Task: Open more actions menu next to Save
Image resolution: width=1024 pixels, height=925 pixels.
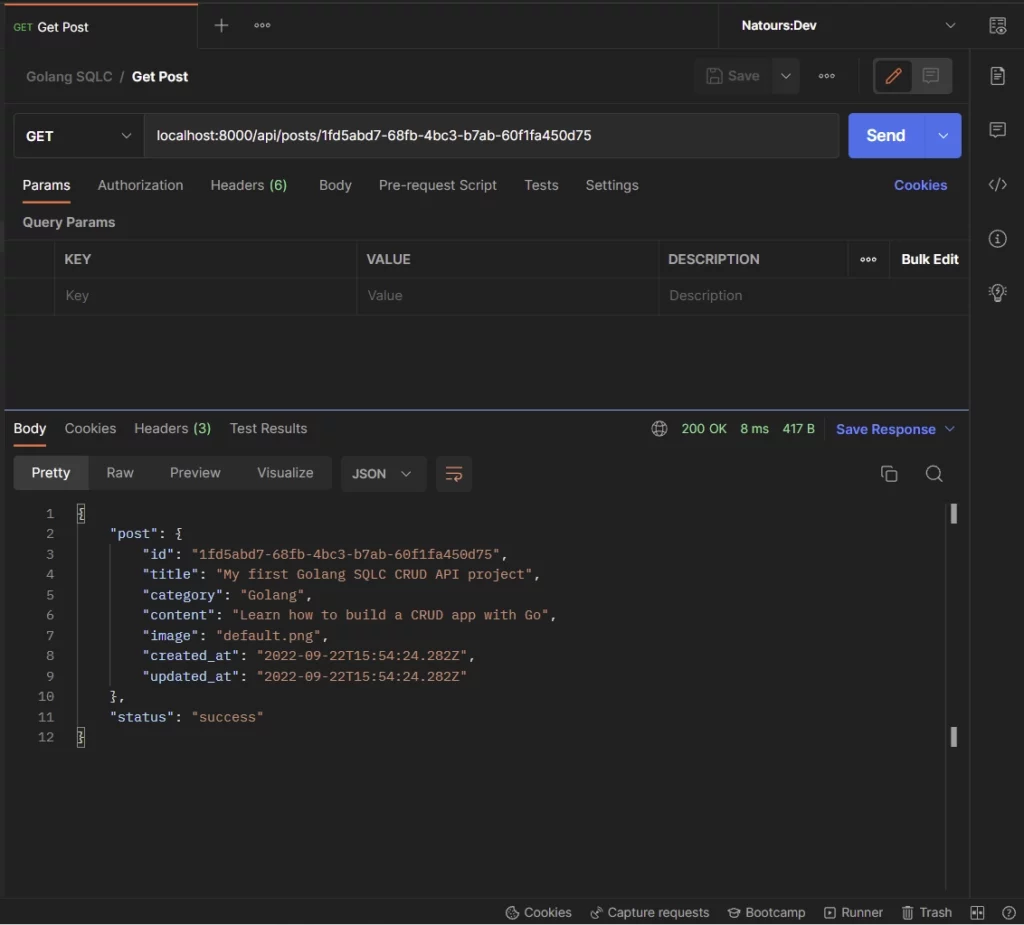Action: coord(826,76)
